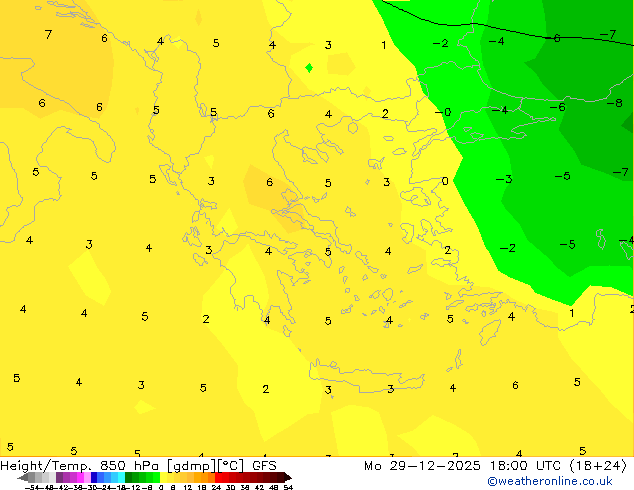Click the "[°C]" unit label

coord(231,466)
